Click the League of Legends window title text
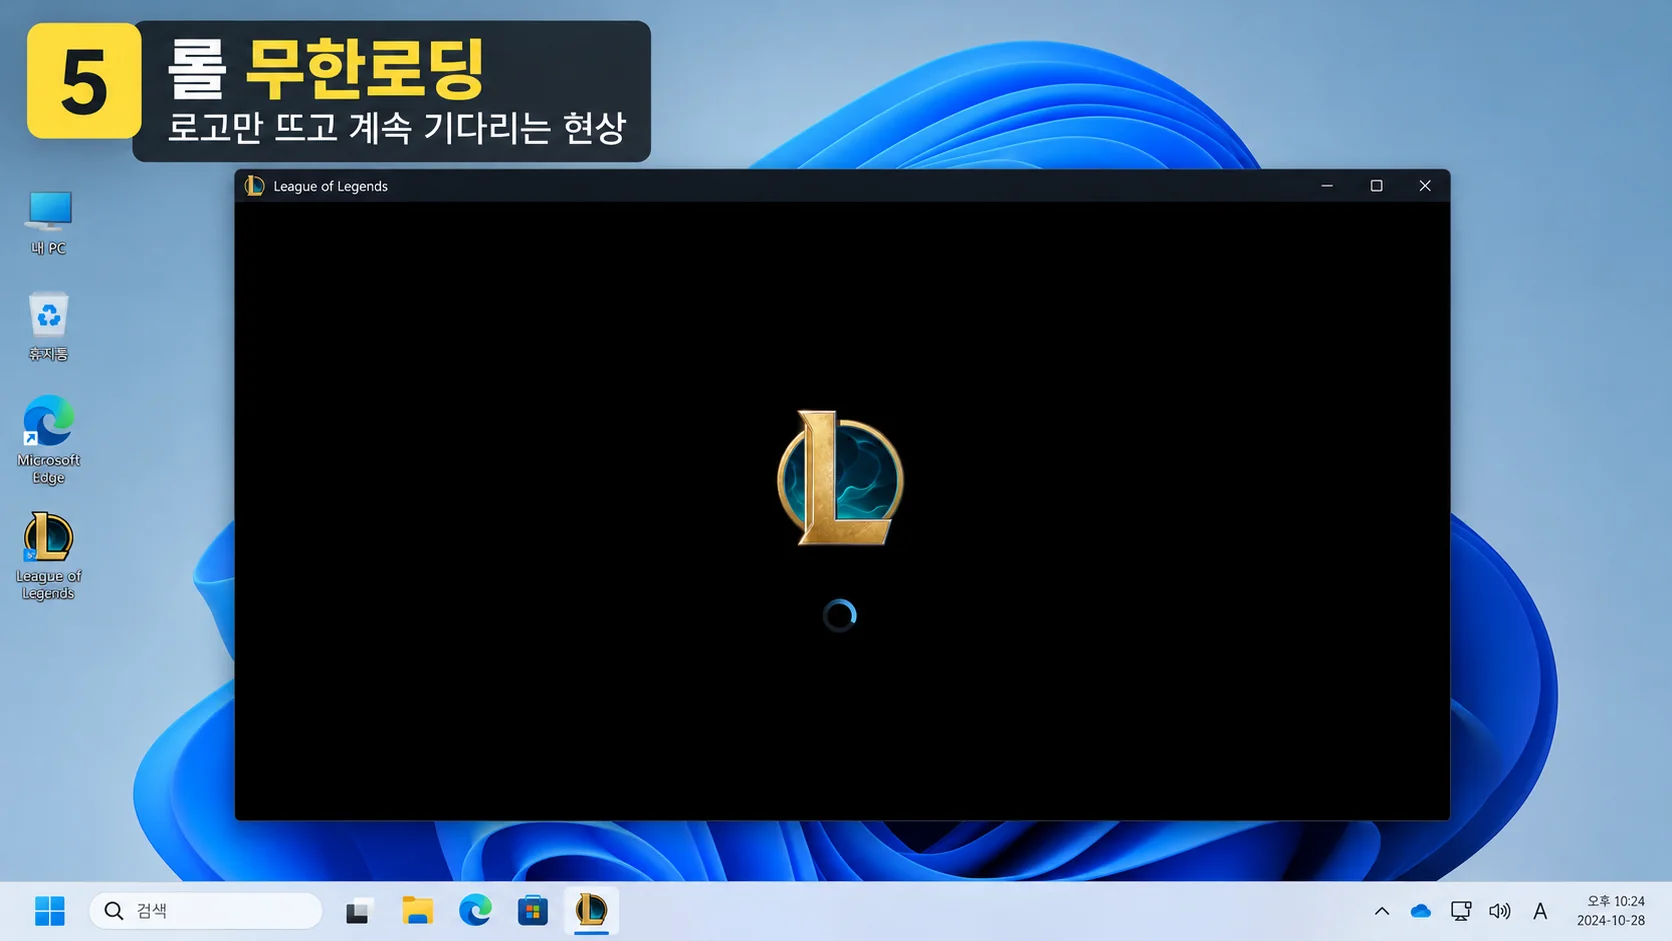 331,186
